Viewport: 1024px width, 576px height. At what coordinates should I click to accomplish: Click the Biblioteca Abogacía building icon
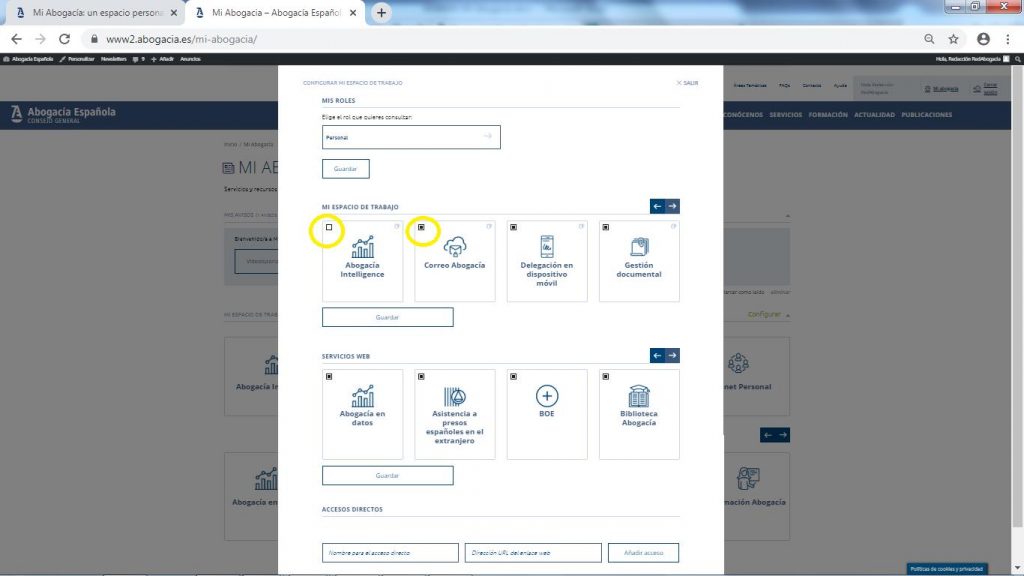pos(639,396)
